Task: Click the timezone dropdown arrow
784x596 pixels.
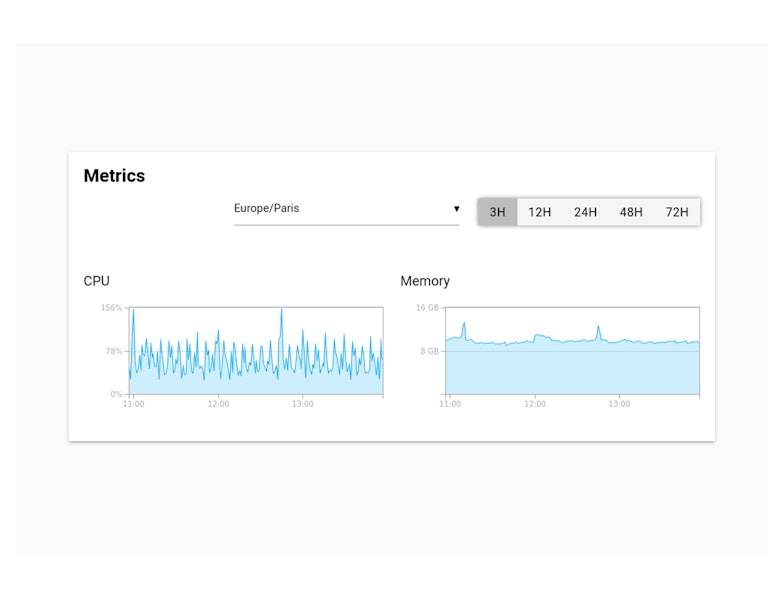Action: coord(457,209)
